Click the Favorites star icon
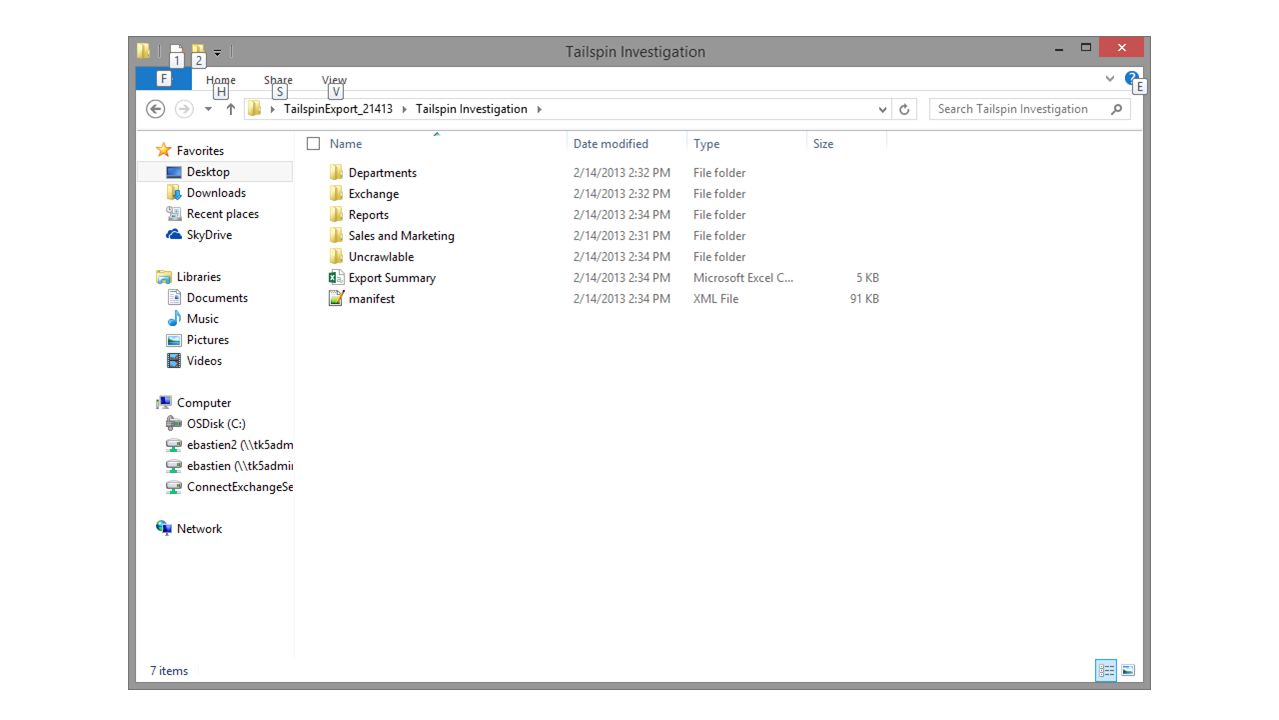Image resolution: width=1279 pixels, height=720 pixels. pyautogui.click(x=164, y=150)
